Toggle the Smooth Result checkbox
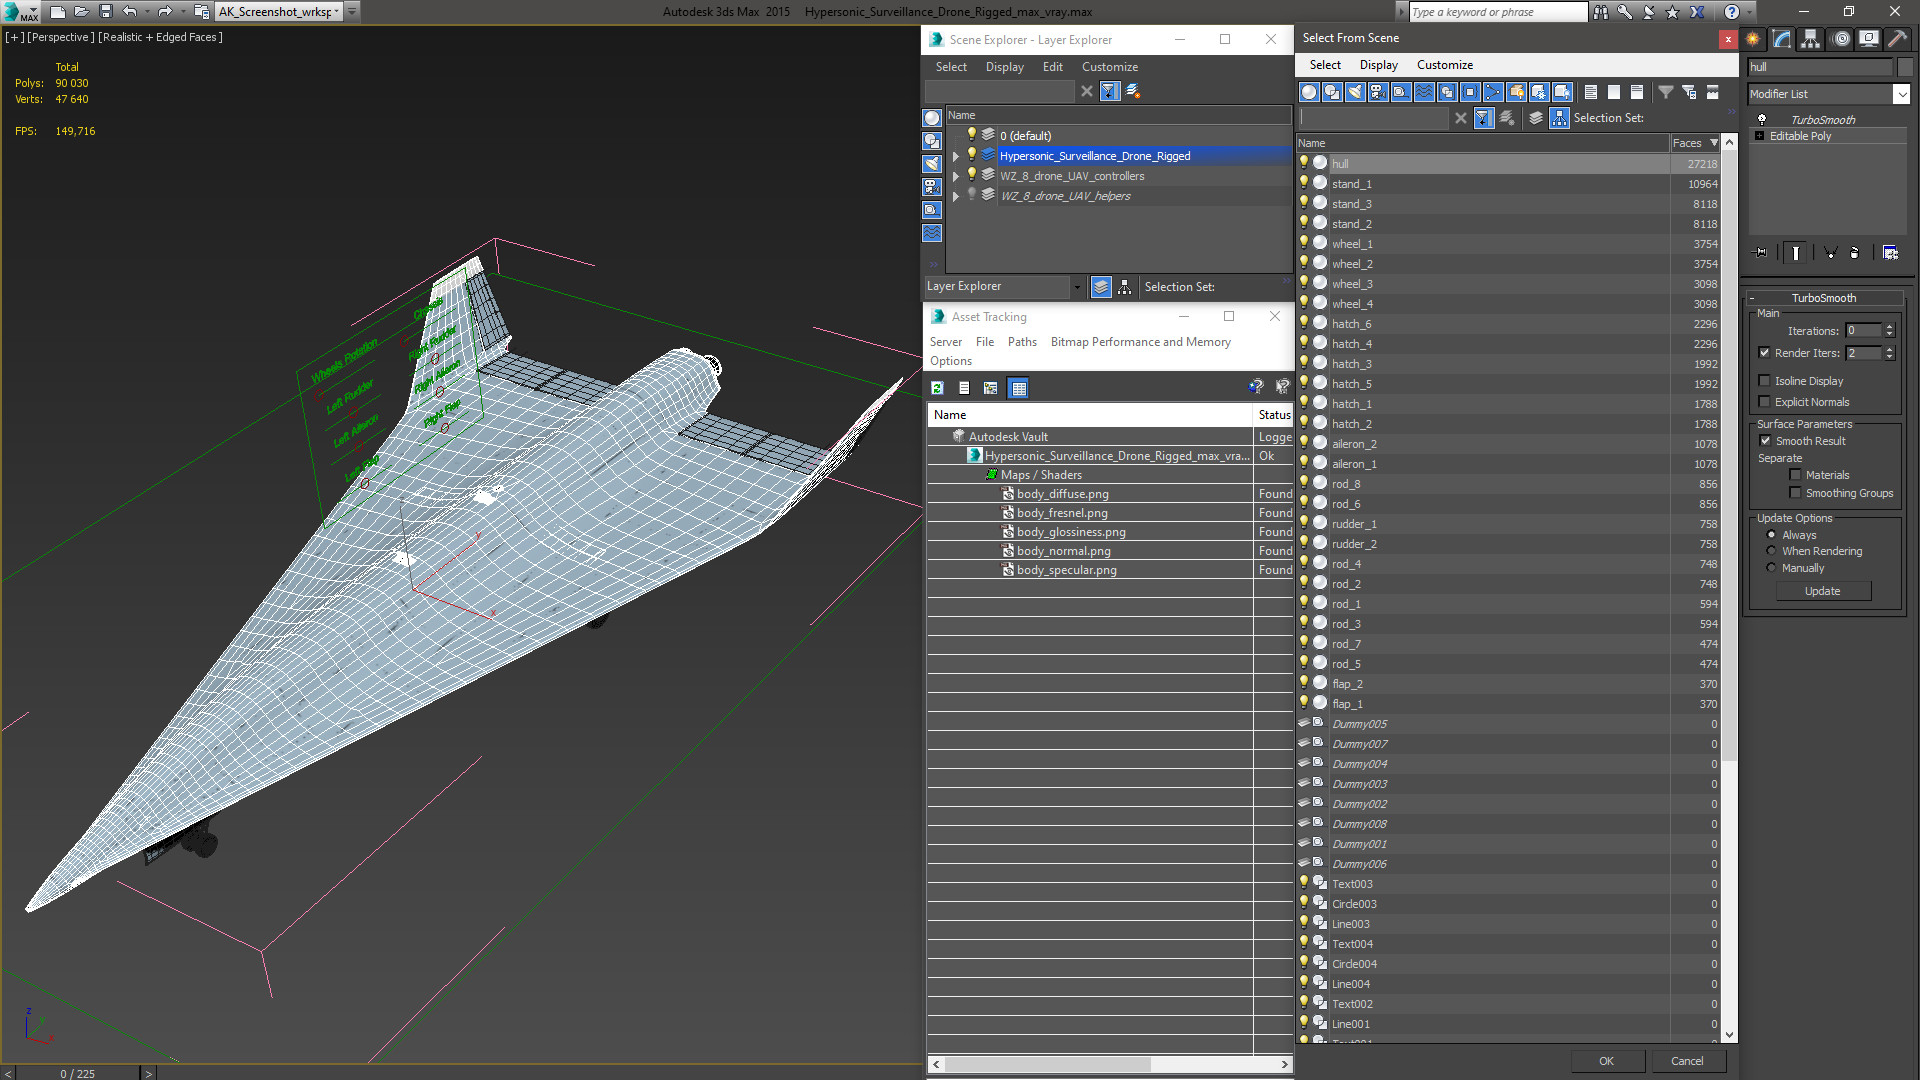The height and width of the screenshot is (1080, 1920). coord(1765,441)
